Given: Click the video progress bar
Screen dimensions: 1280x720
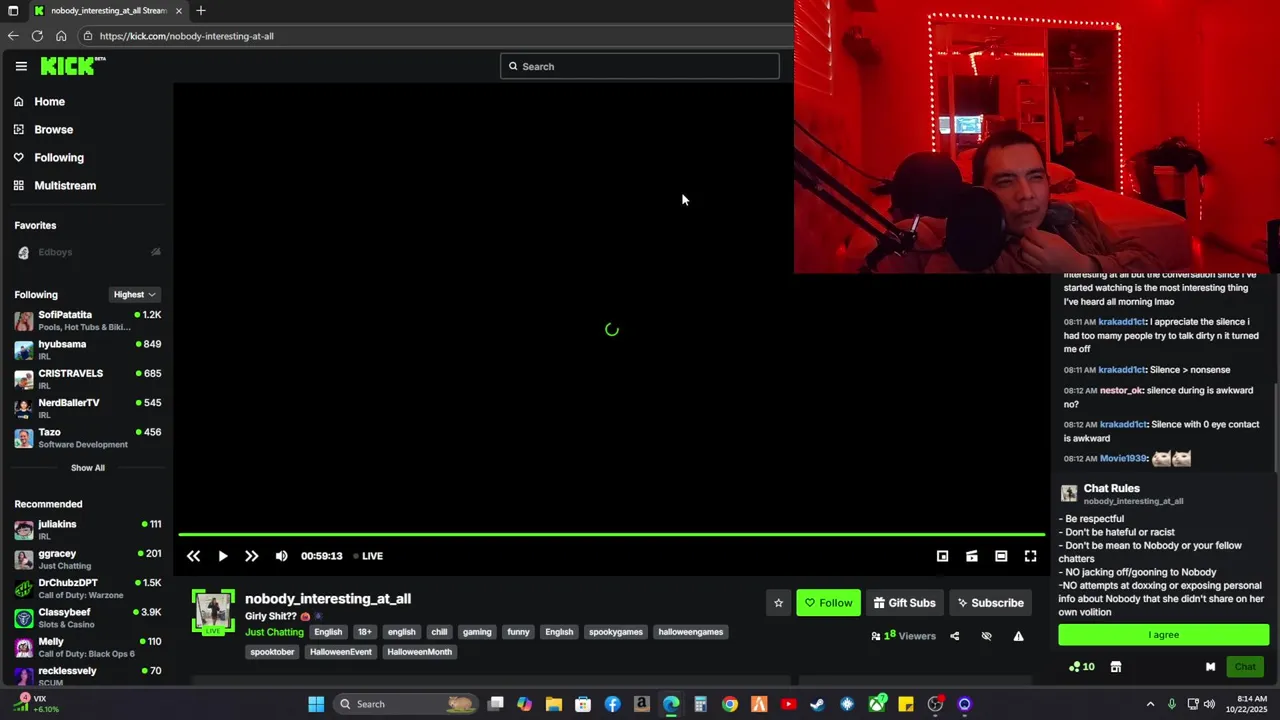Looking at the screenshot, I should pos(612,535).
